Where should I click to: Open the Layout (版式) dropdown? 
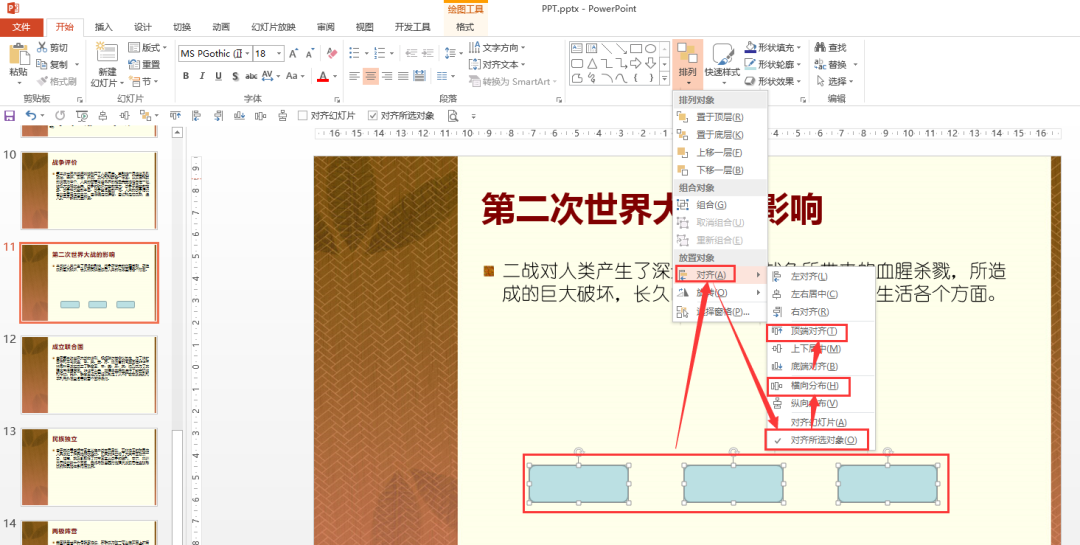[147, 48]
